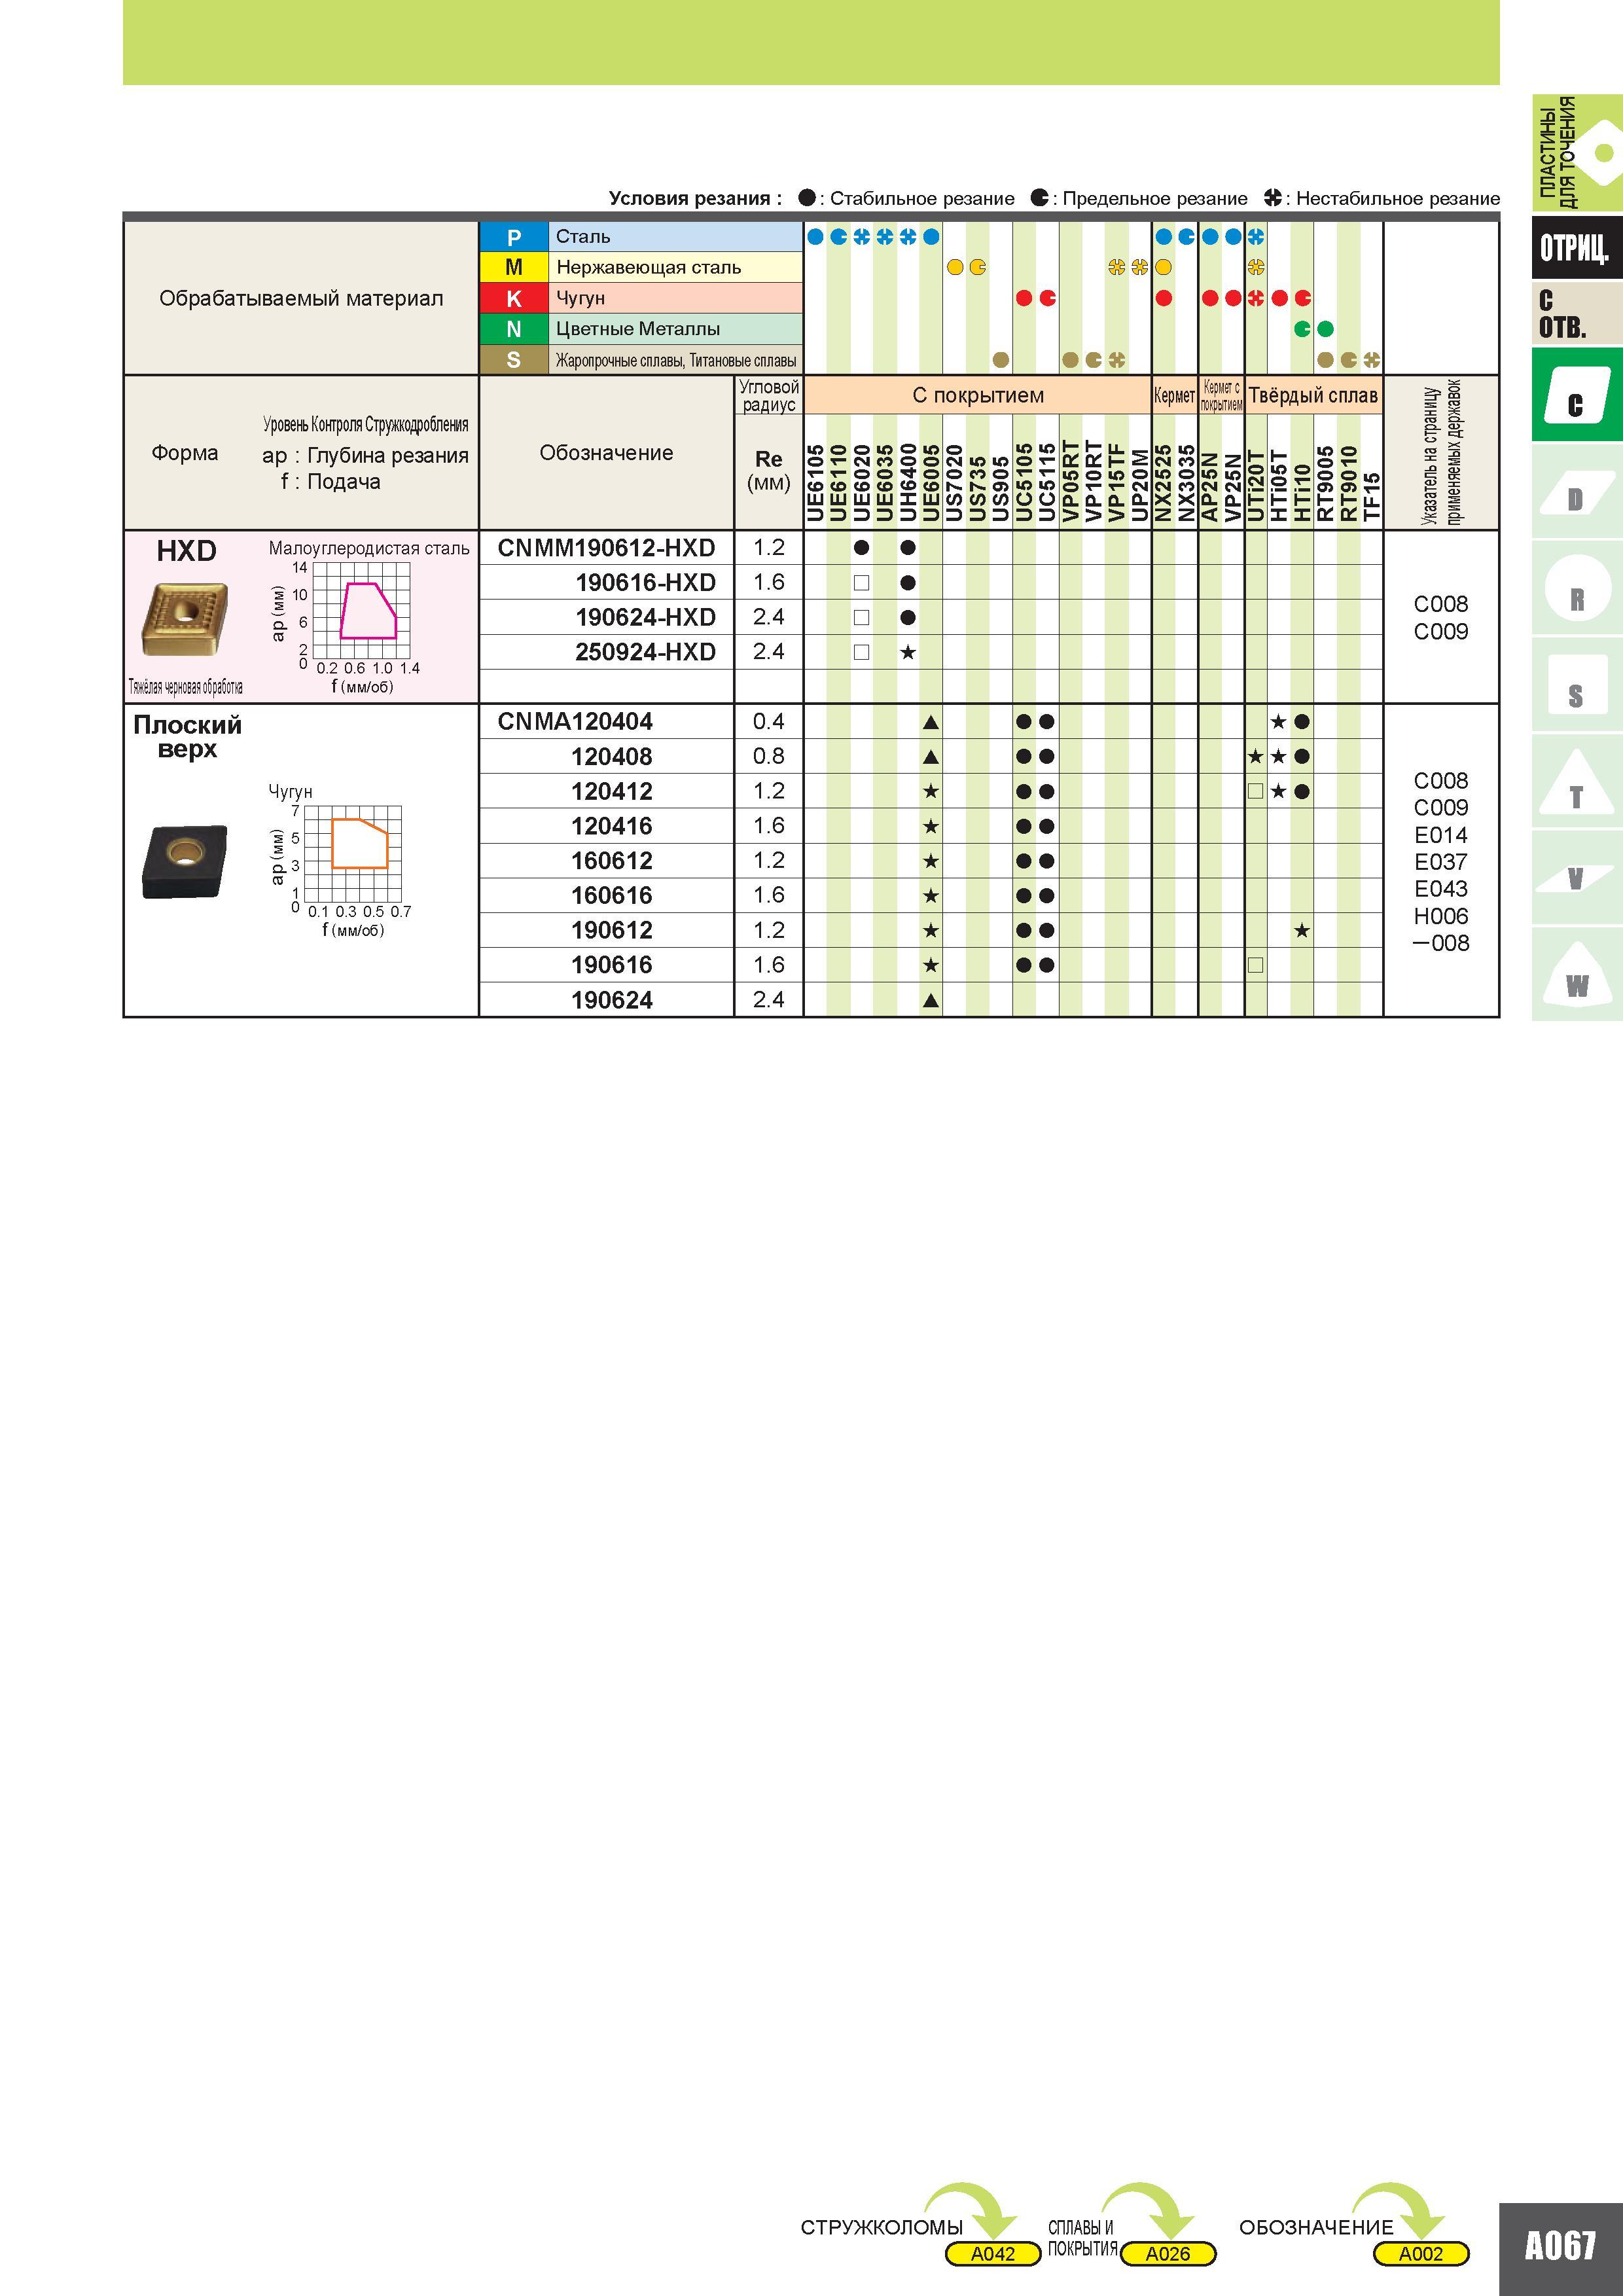Viewport: 1623px width, 2296px height.
Task: Select the square S insert shape side tab
Action: pos(1576,686)
